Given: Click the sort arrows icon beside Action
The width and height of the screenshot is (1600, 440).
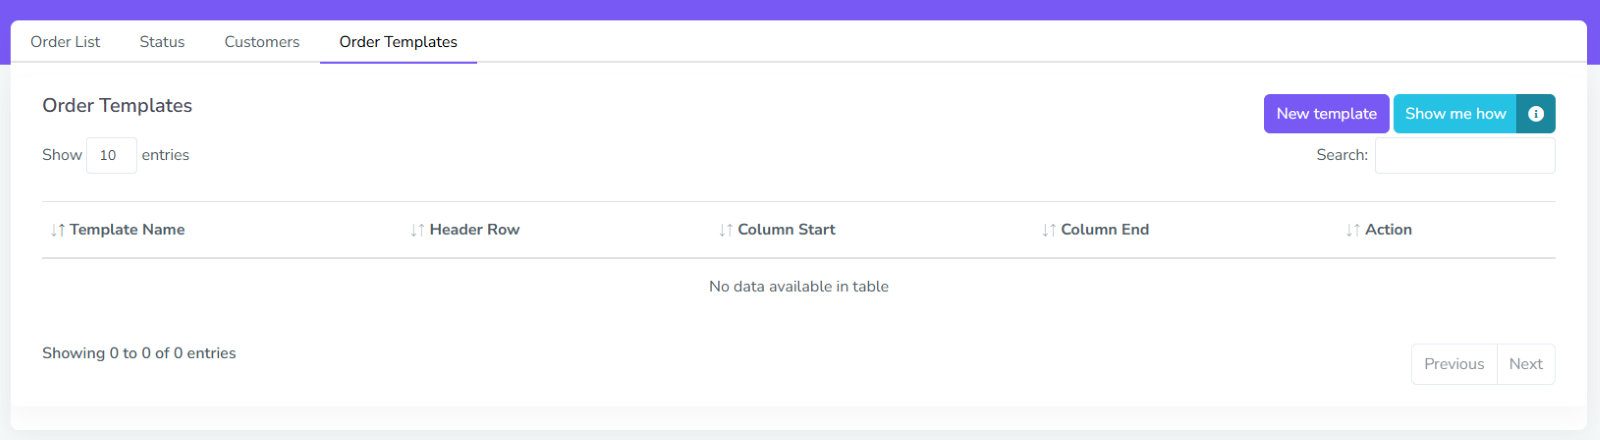Looking at the screenshot, I should pyautogui.click(x=1352, y=230).
